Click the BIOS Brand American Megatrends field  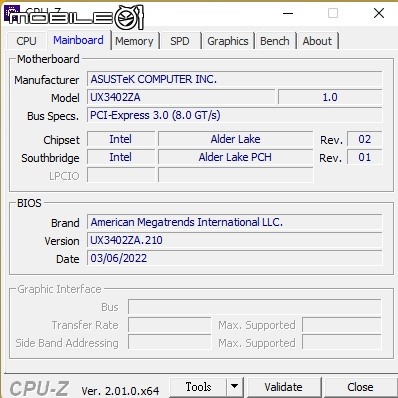click(235, 222)
